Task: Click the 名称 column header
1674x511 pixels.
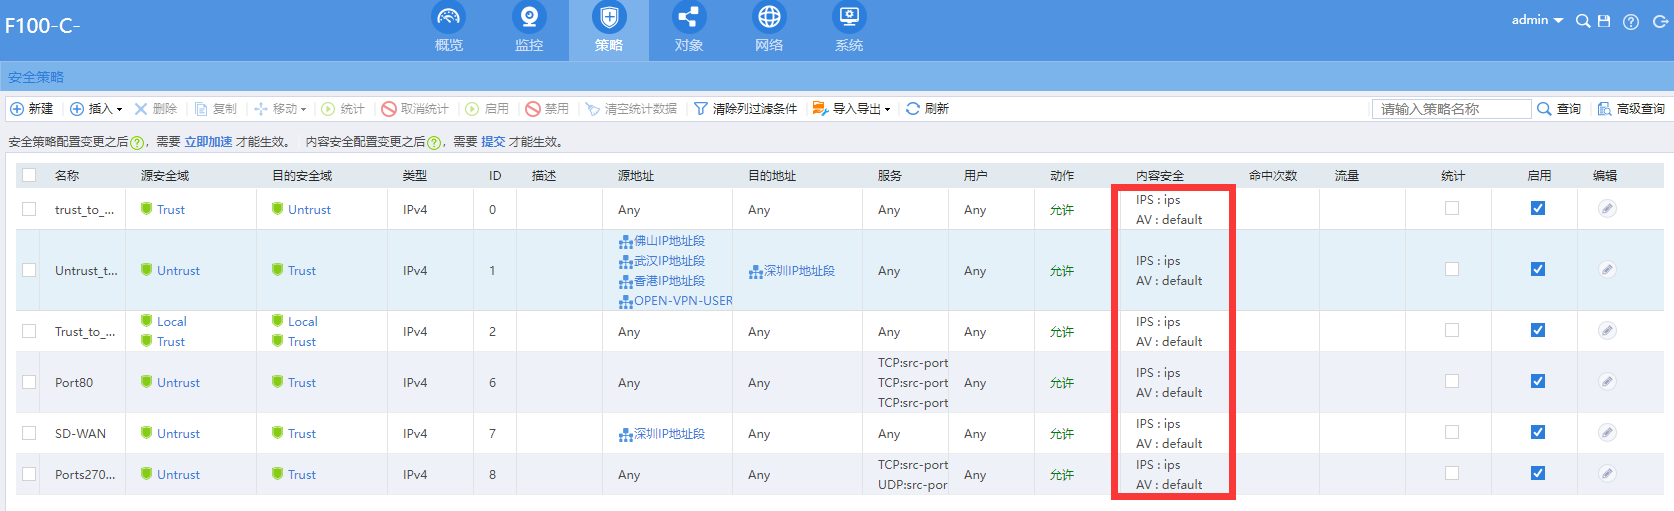Action: (67, 175)
